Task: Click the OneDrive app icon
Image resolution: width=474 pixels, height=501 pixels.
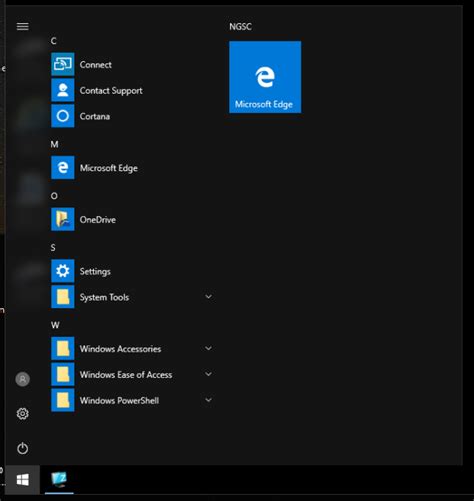Action: click(63, 219)
